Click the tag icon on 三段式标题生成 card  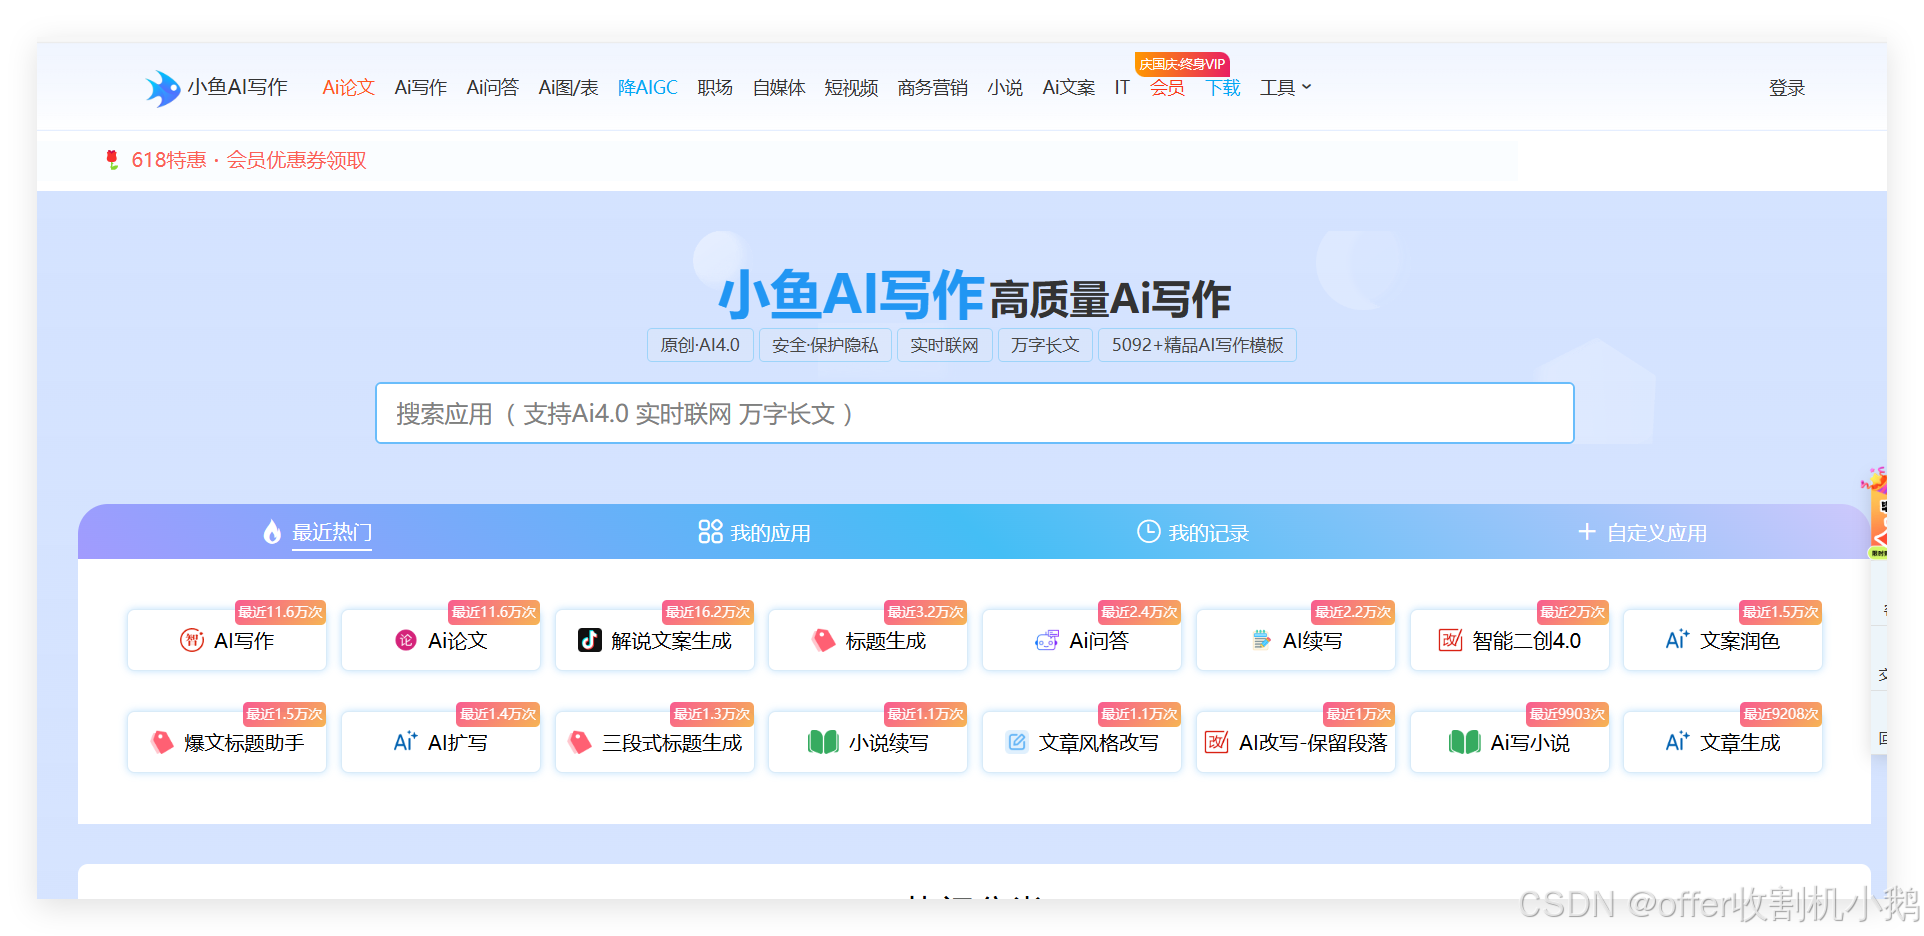tap(580, 742)
